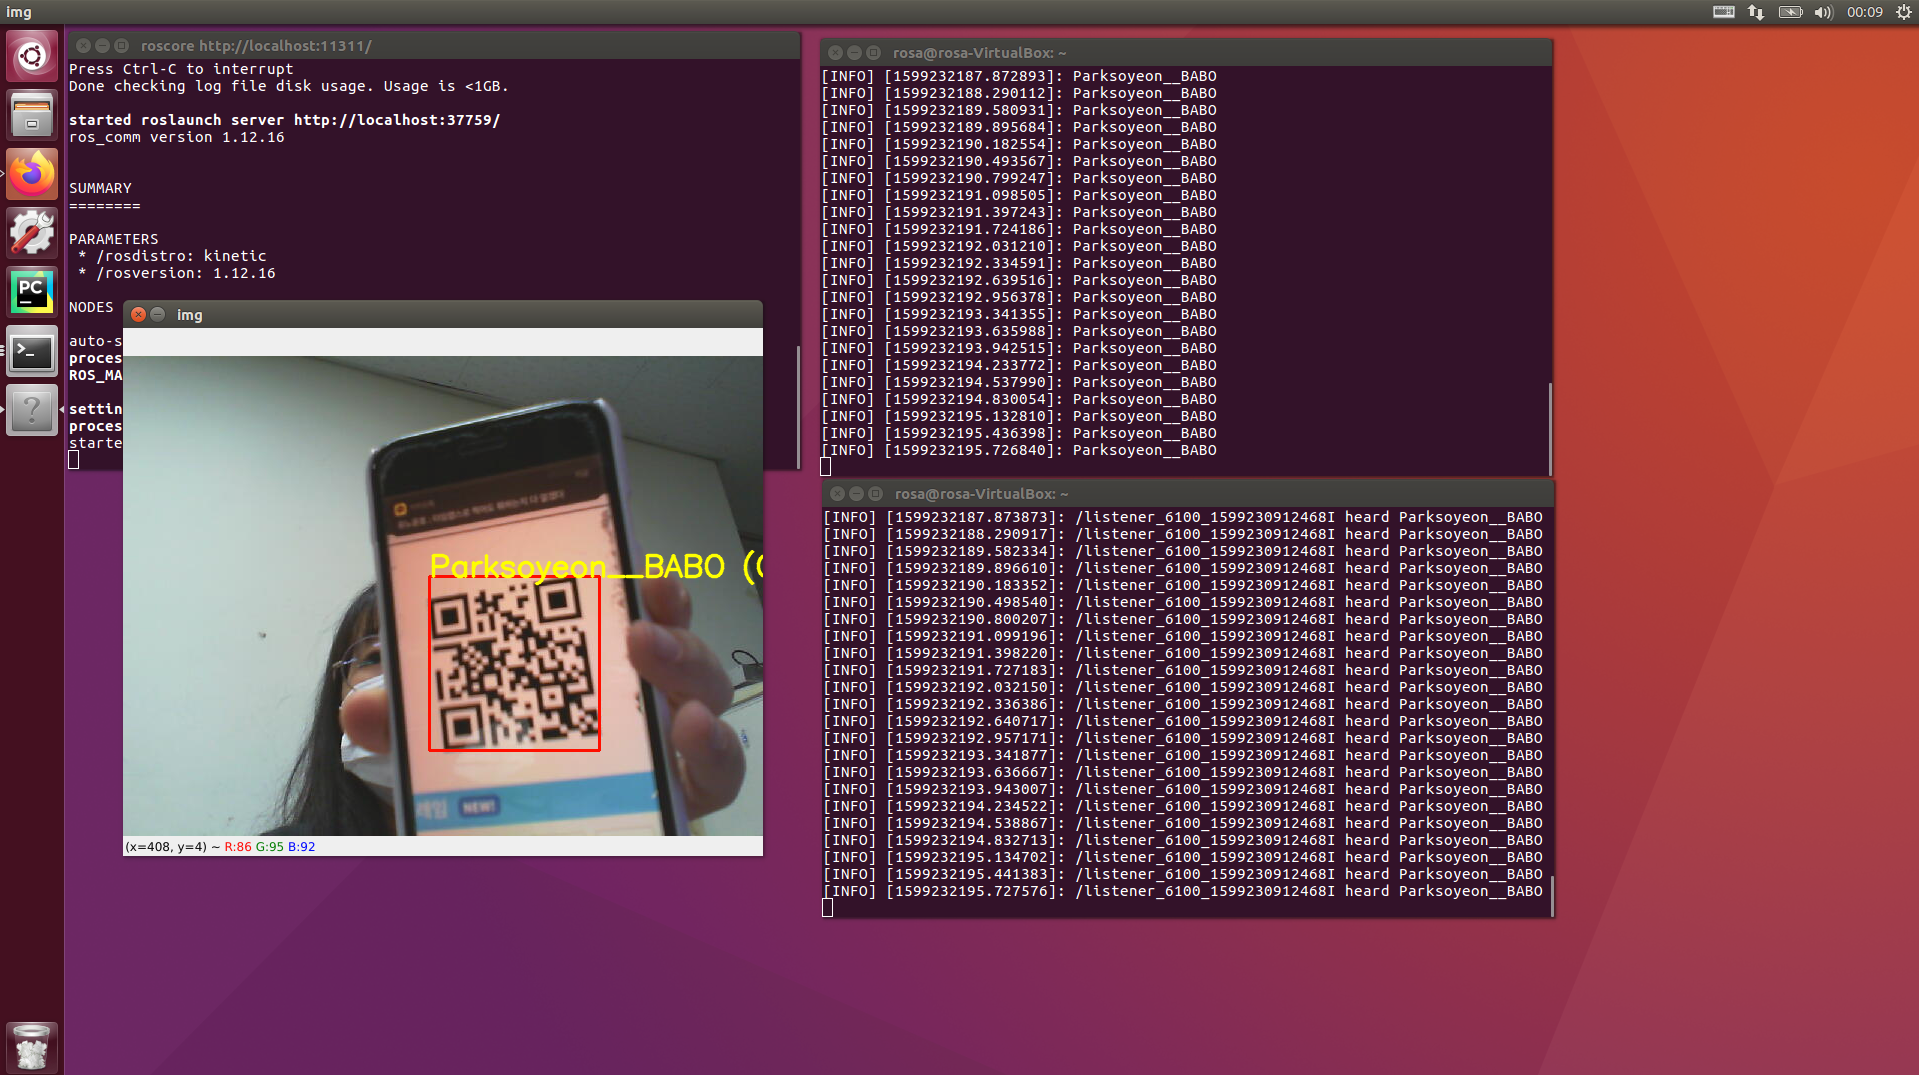
Task: Close the lower rosa@rosa-VirtualBox terminal
Action: pyautogui.click(x=837, y=494)
